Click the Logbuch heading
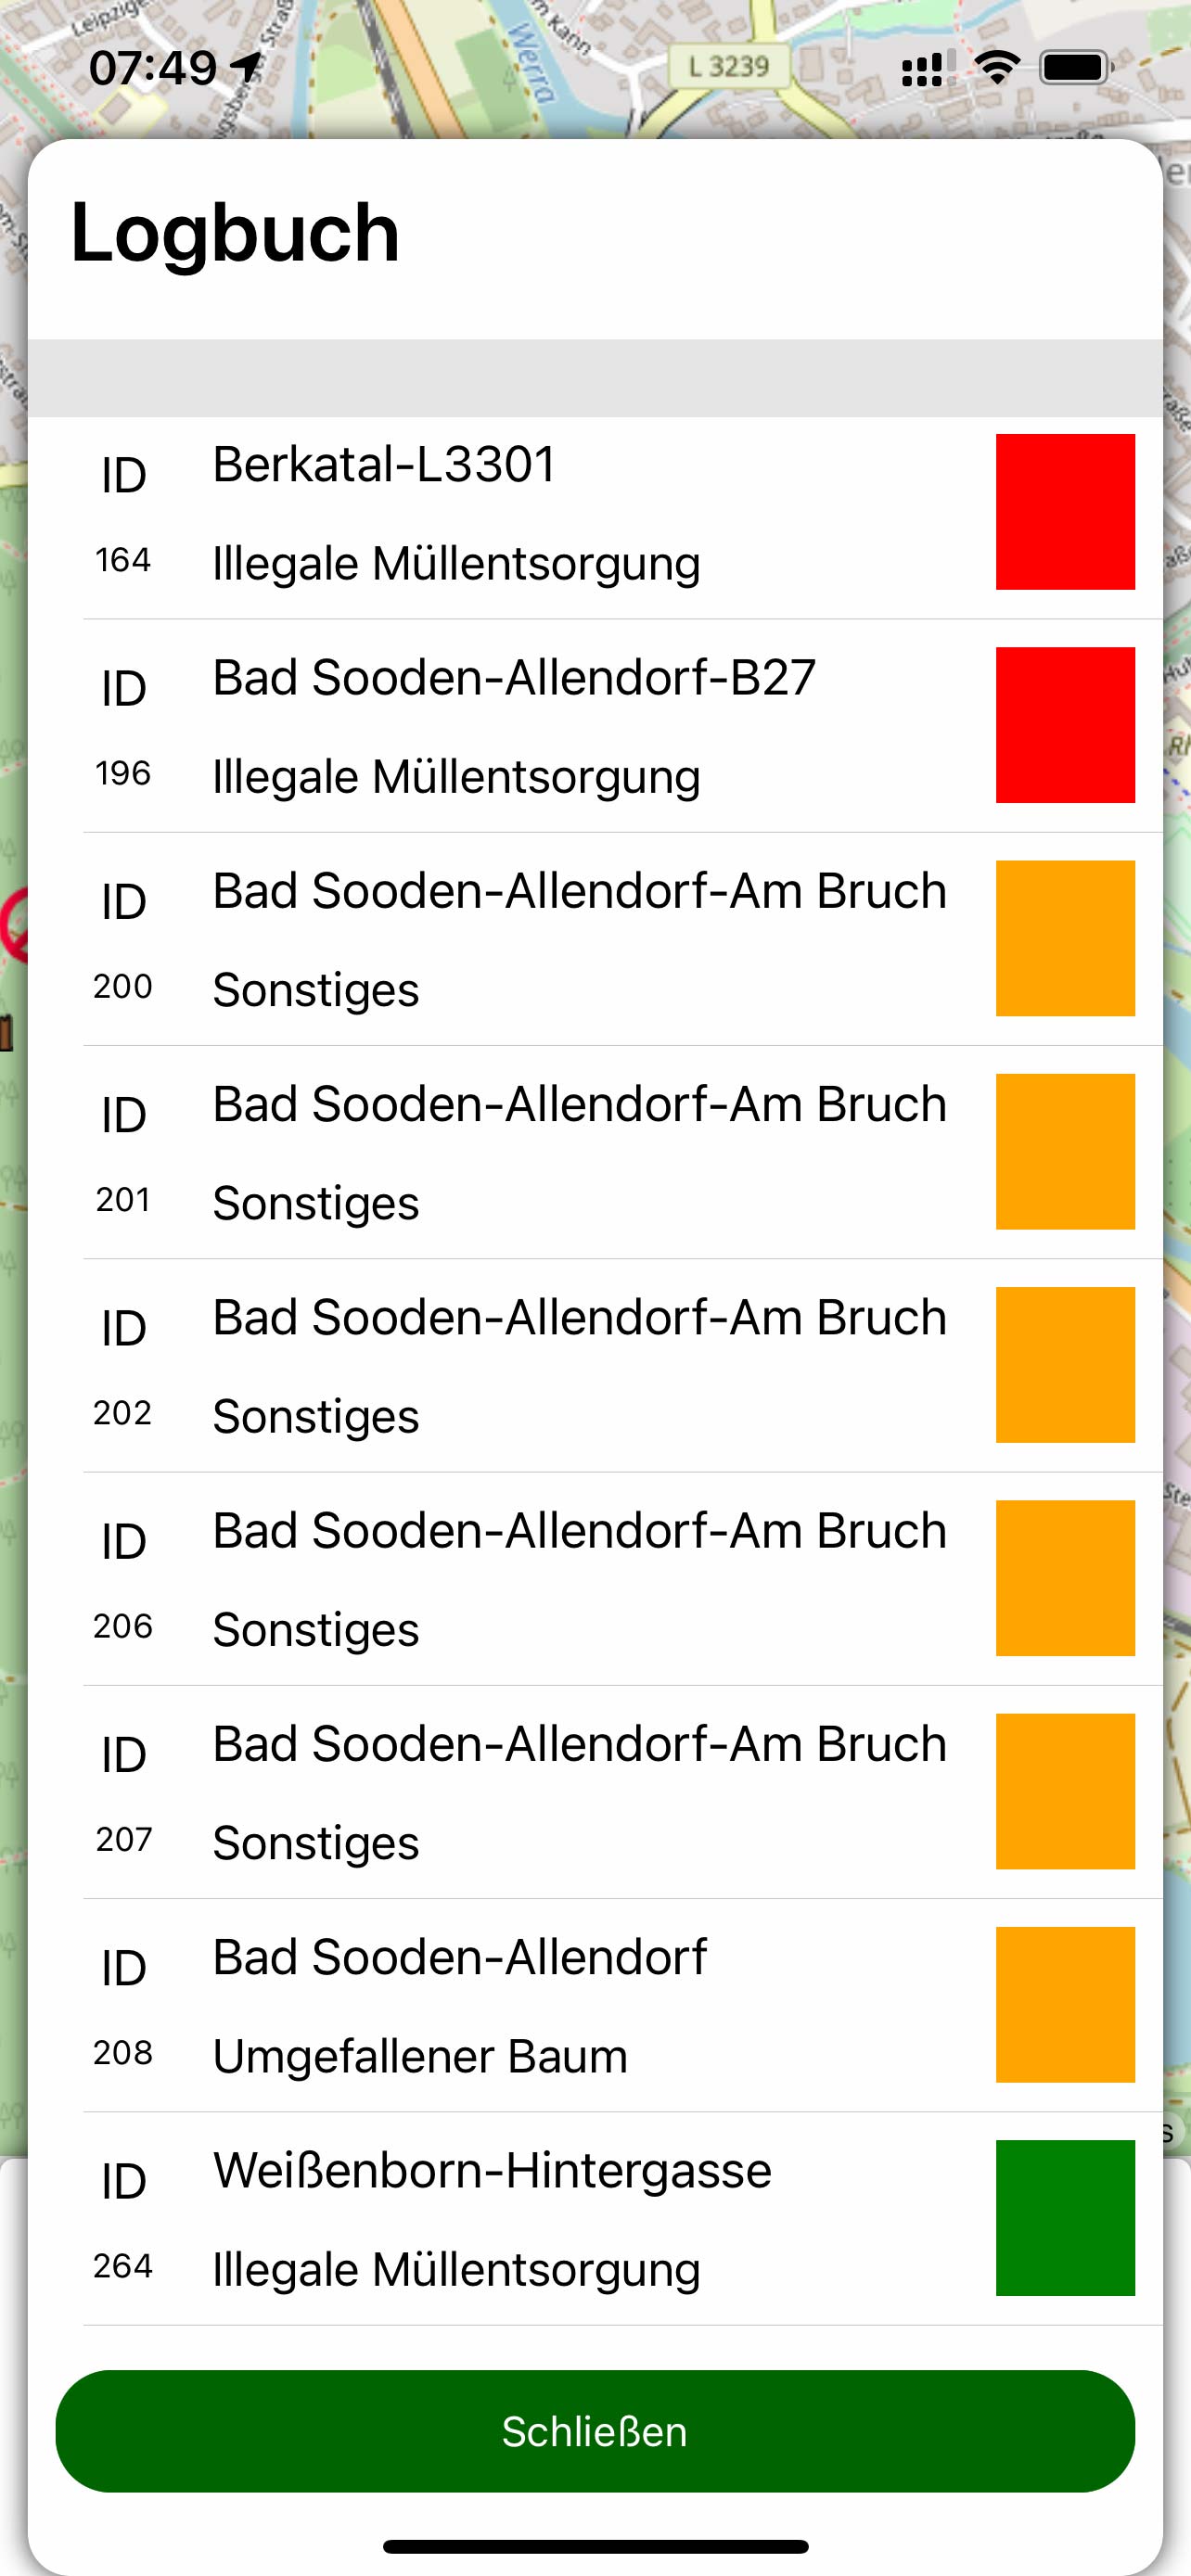The image size is (1191, 2576). [x=235, y=233]
